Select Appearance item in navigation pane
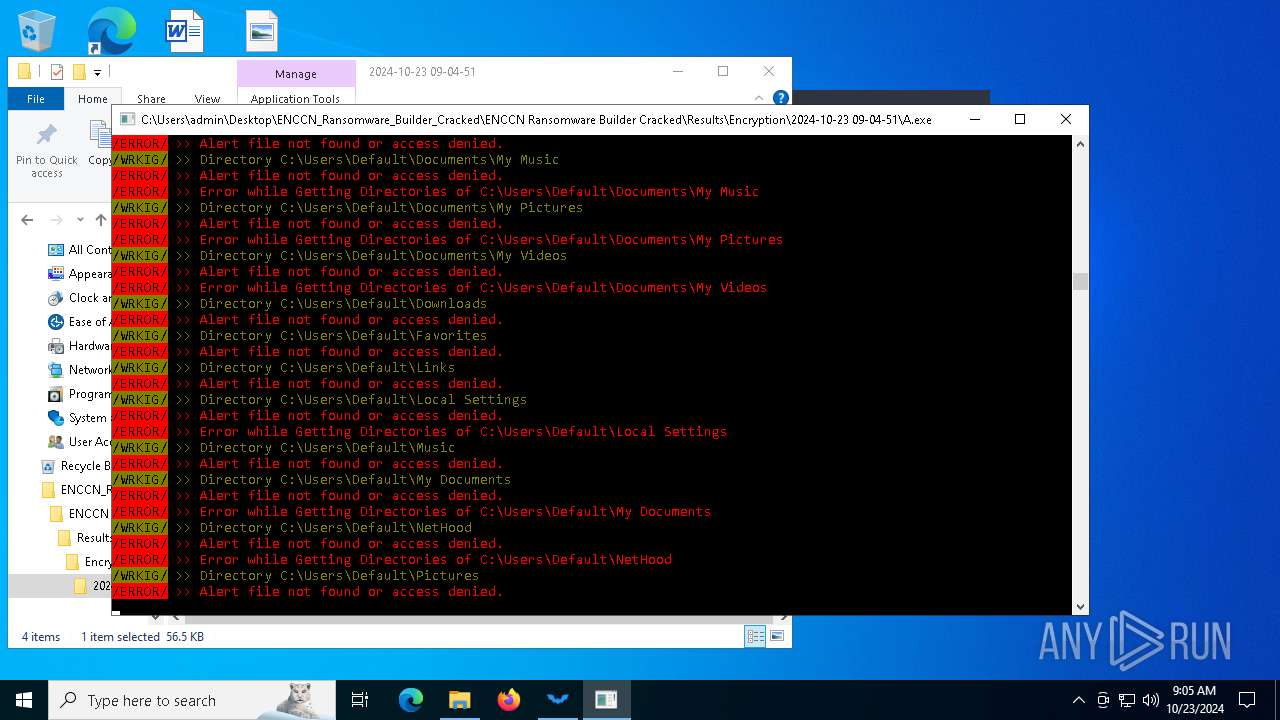The height and width of the screenshot is (720, 1280). click(x=79, y=274)
